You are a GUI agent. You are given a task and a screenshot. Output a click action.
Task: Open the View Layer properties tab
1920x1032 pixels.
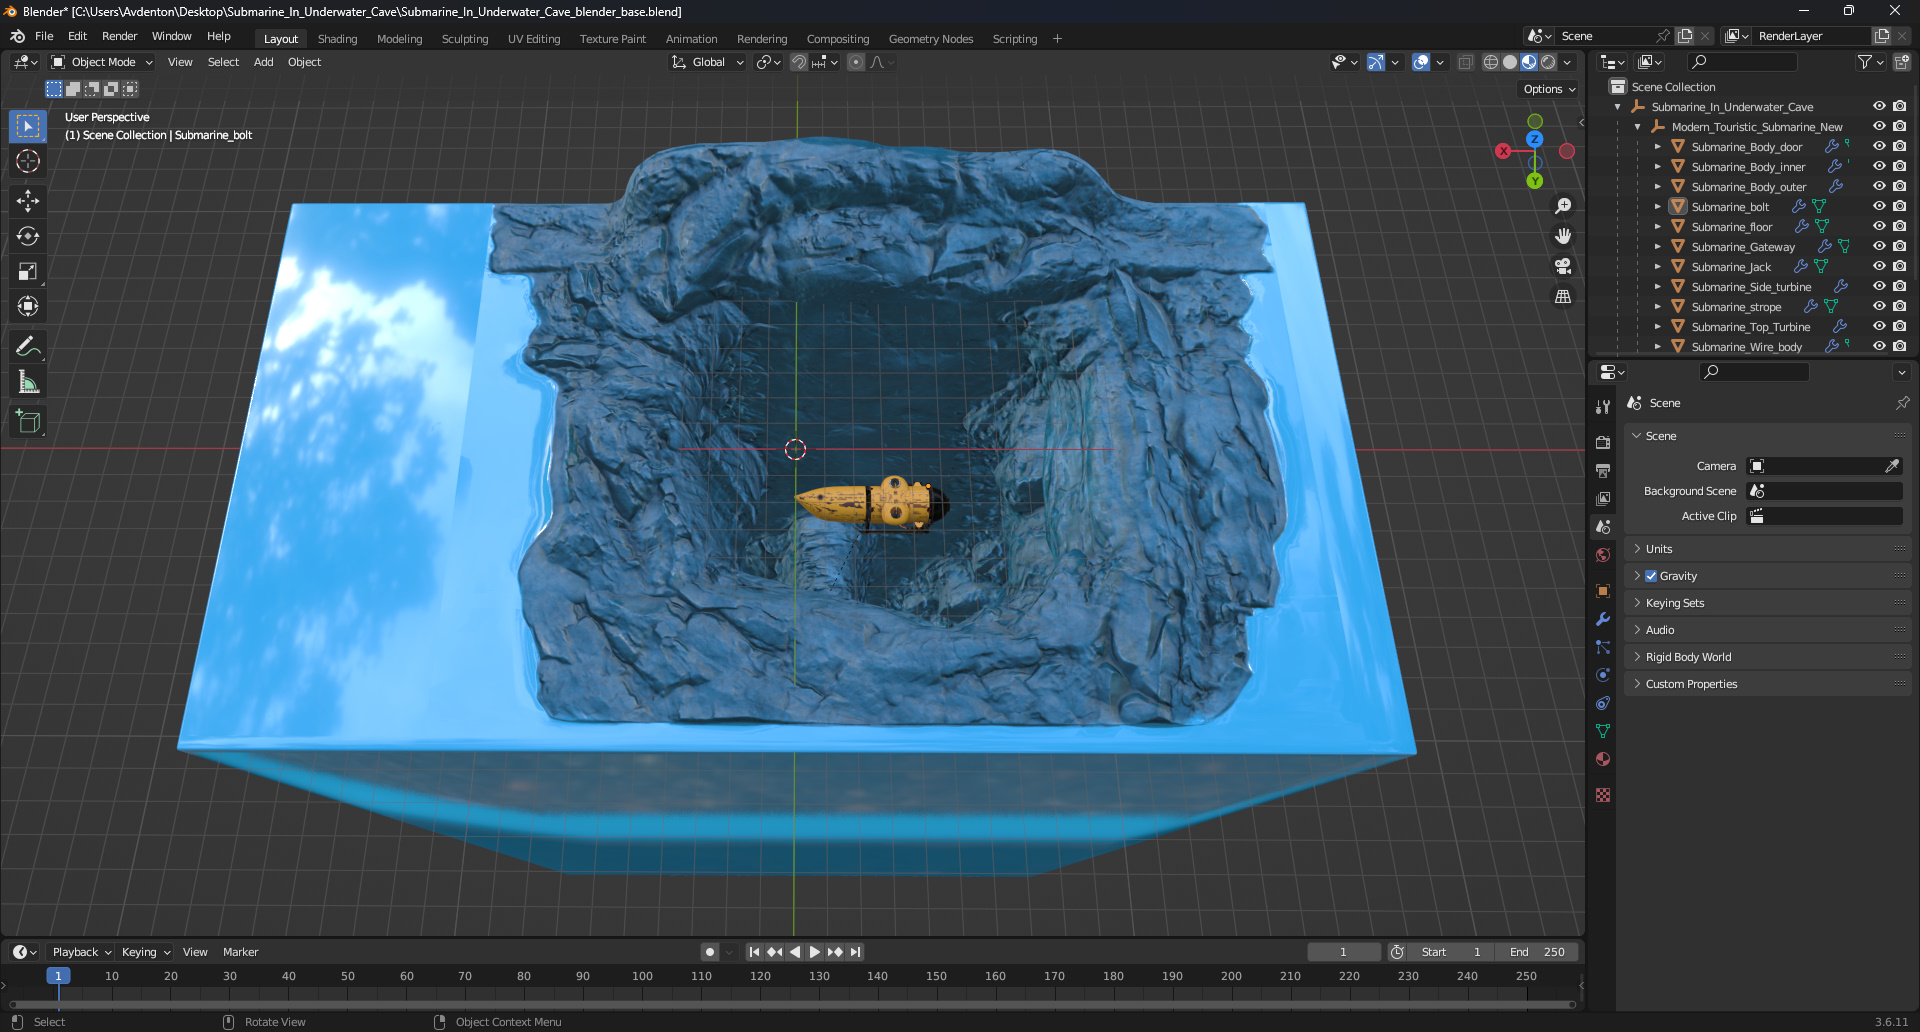1603,498
